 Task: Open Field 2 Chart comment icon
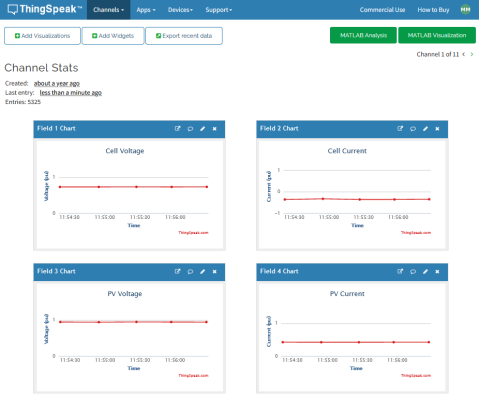[x=413, y=129]
